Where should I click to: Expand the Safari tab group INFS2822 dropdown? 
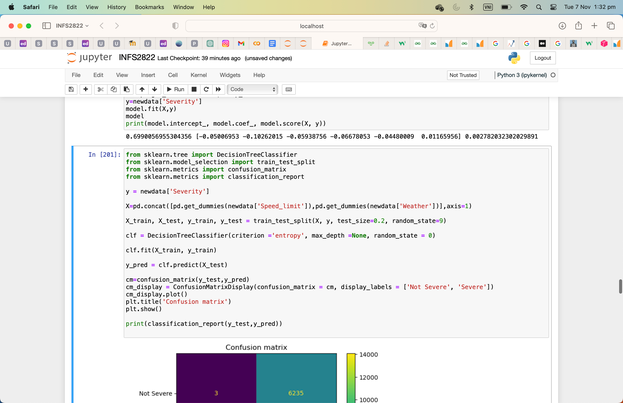pyautogui.click(x=72, y=26)
